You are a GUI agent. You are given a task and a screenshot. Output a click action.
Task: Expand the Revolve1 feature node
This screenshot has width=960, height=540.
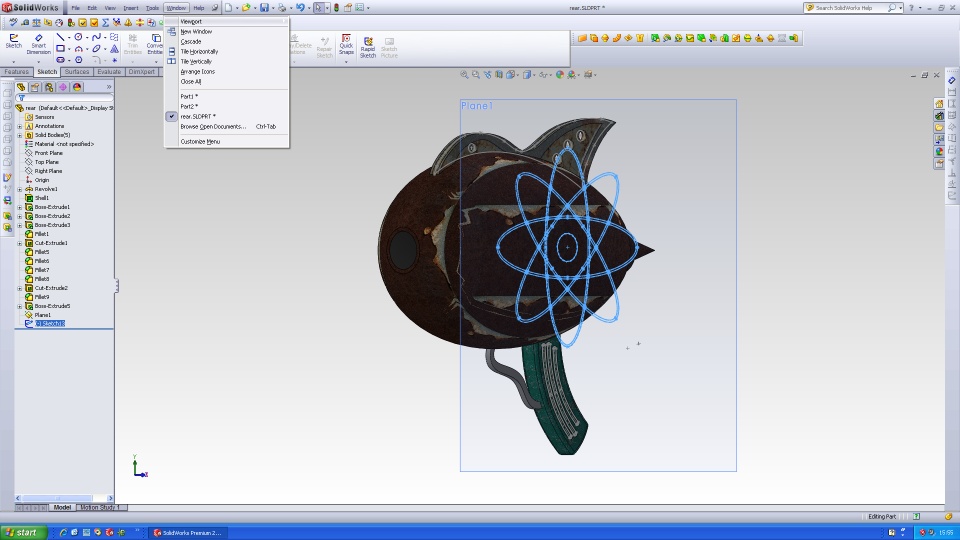click(x=20, y=189)
